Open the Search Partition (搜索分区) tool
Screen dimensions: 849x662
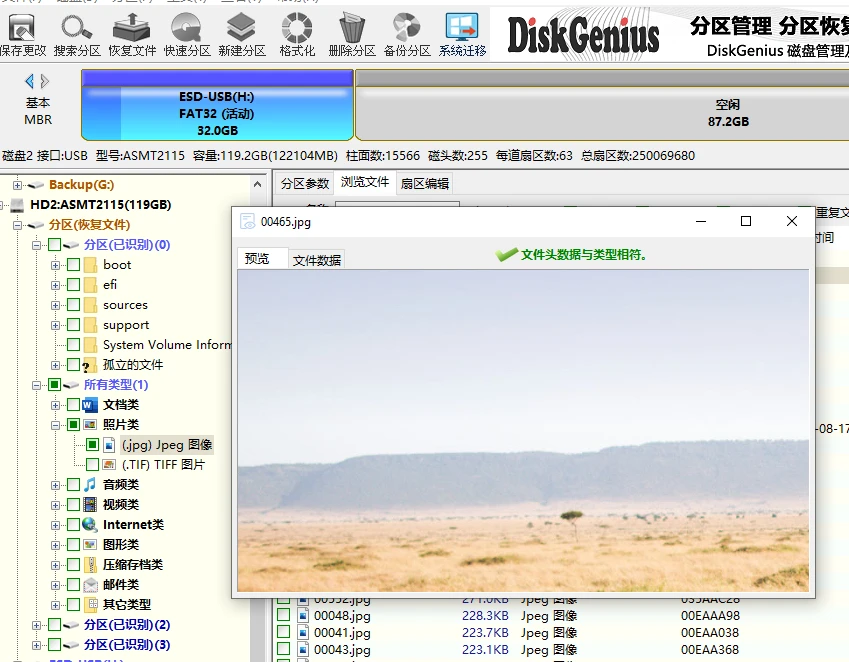click(x=77, y=35)
